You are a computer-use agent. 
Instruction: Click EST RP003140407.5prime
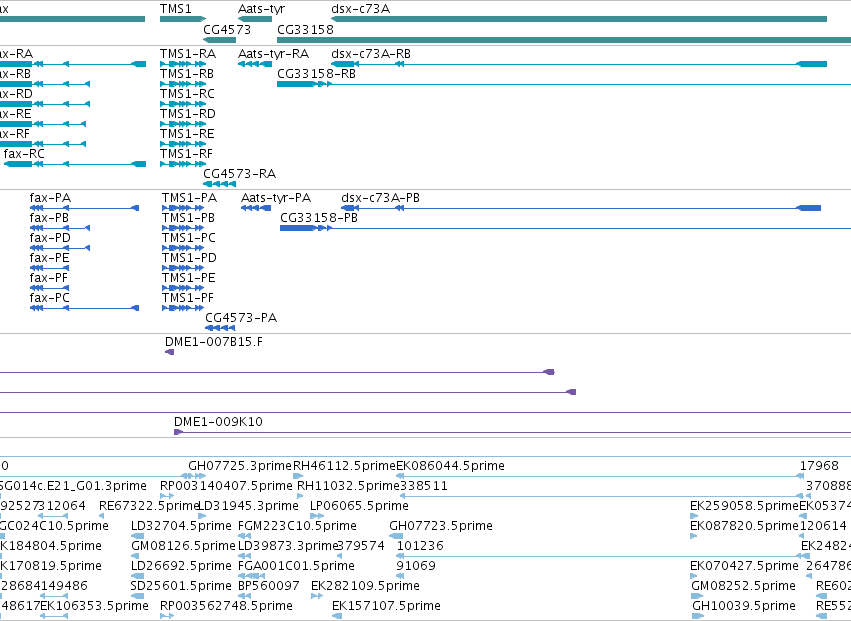click(226, 486)
